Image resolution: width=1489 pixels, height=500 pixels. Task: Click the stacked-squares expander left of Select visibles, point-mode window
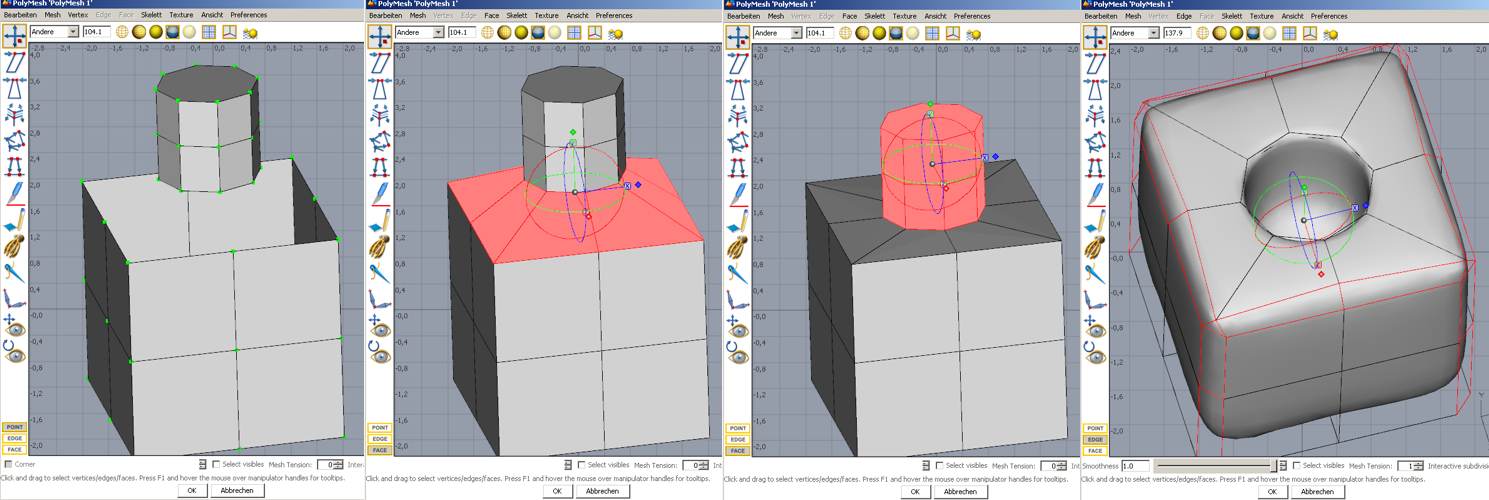(204, 465)
